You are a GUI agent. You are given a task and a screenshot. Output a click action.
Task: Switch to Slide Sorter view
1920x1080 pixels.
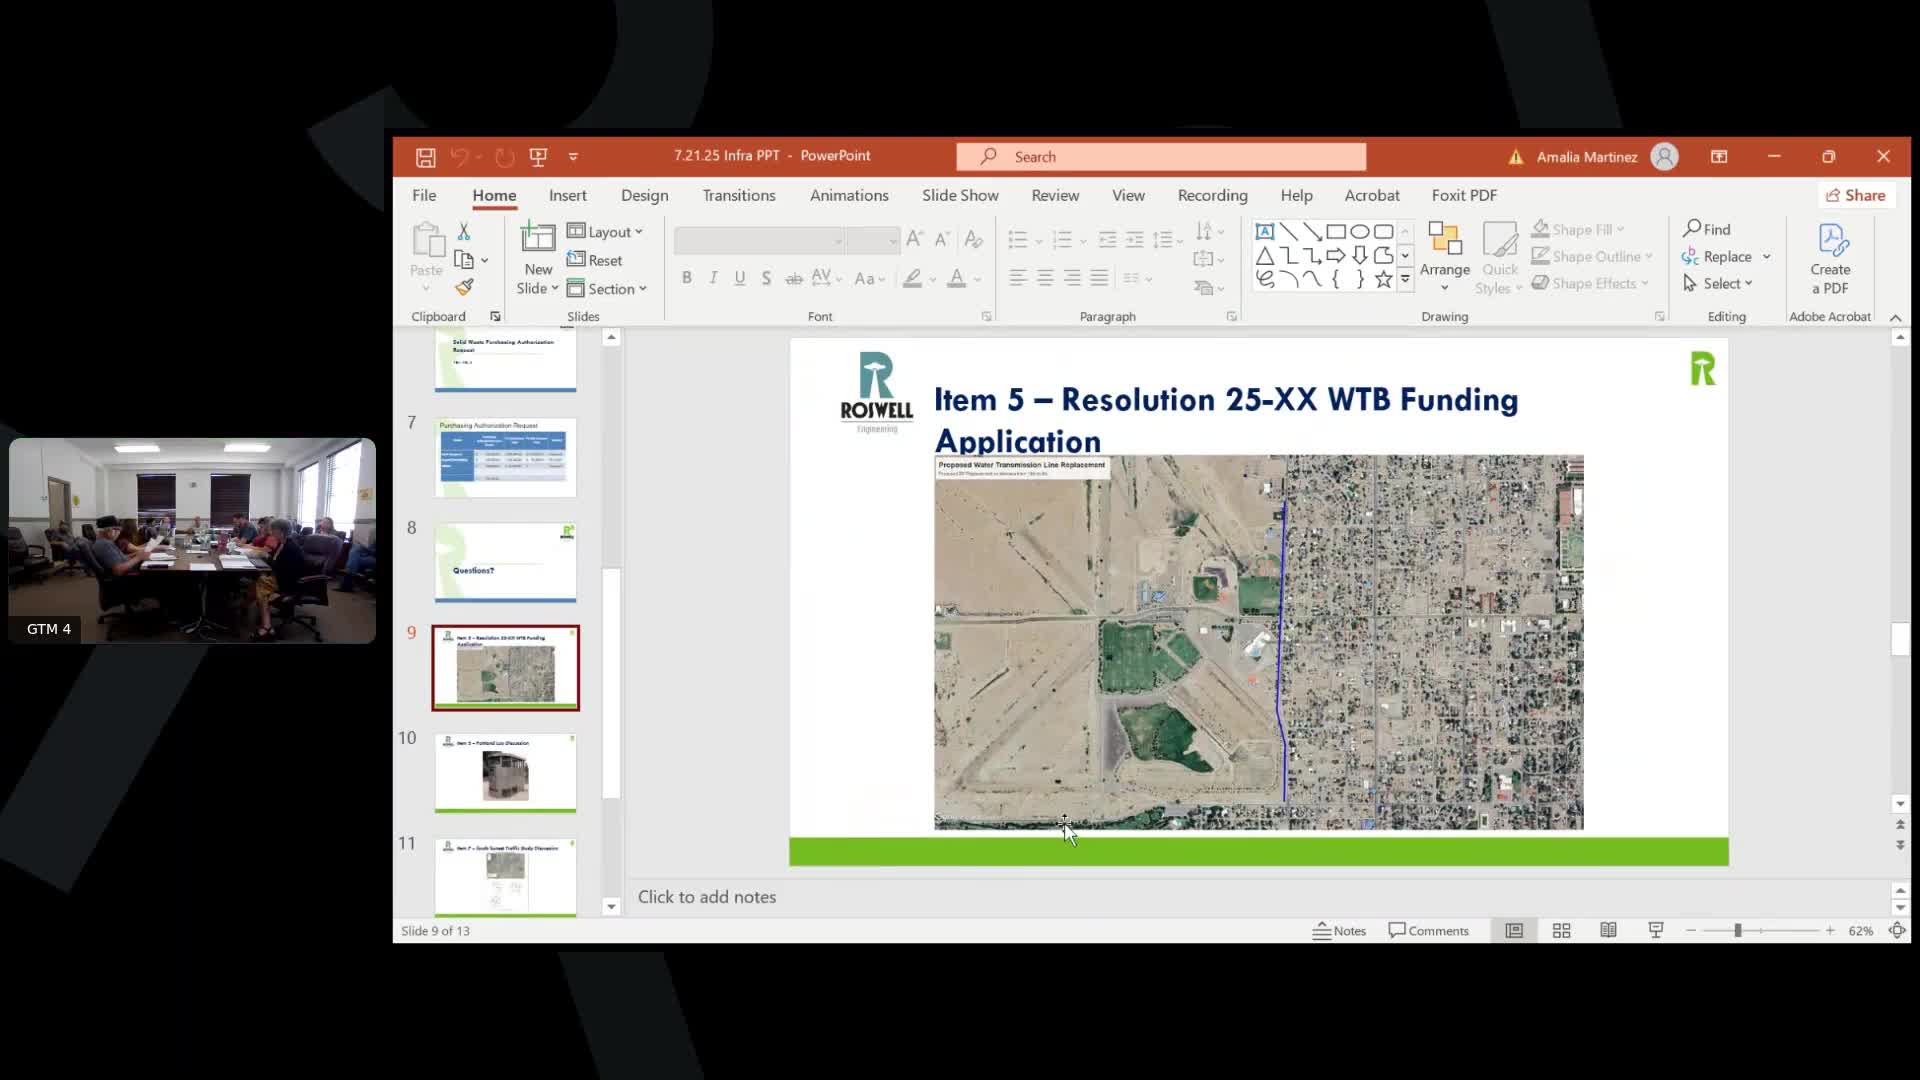(1561, 931)
